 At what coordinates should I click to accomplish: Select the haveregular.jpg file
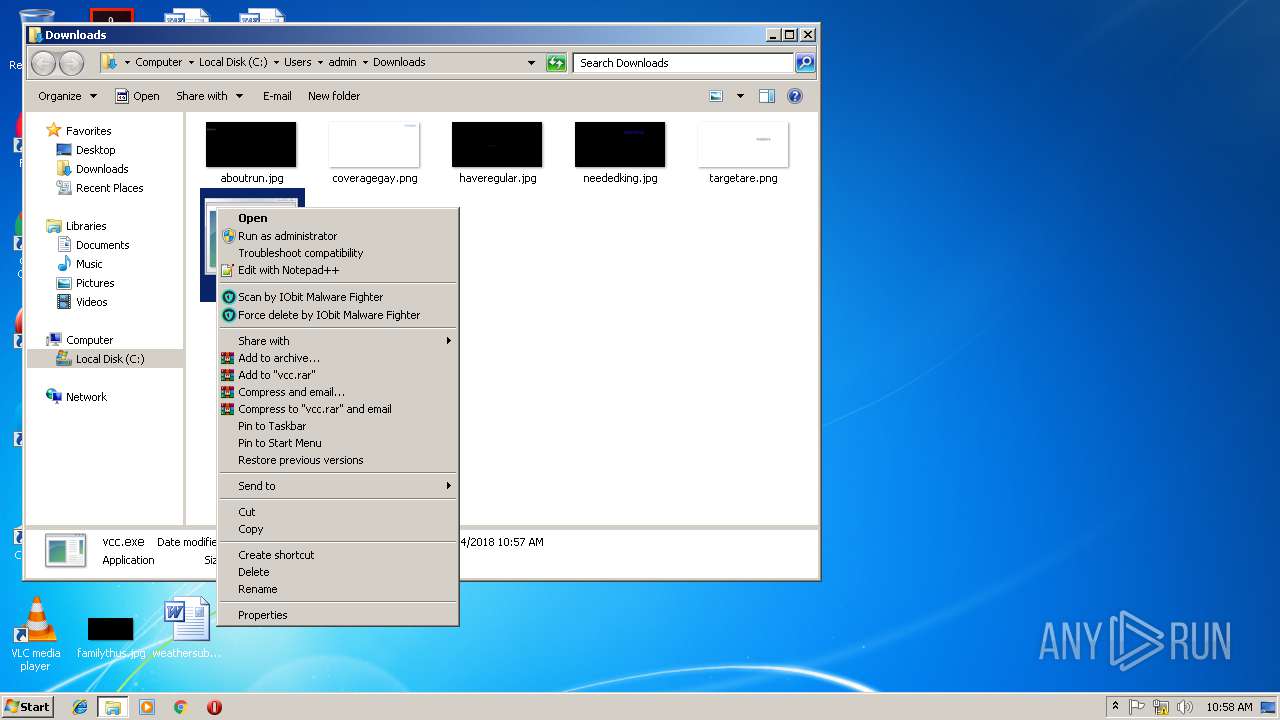[x=497, y=152]
